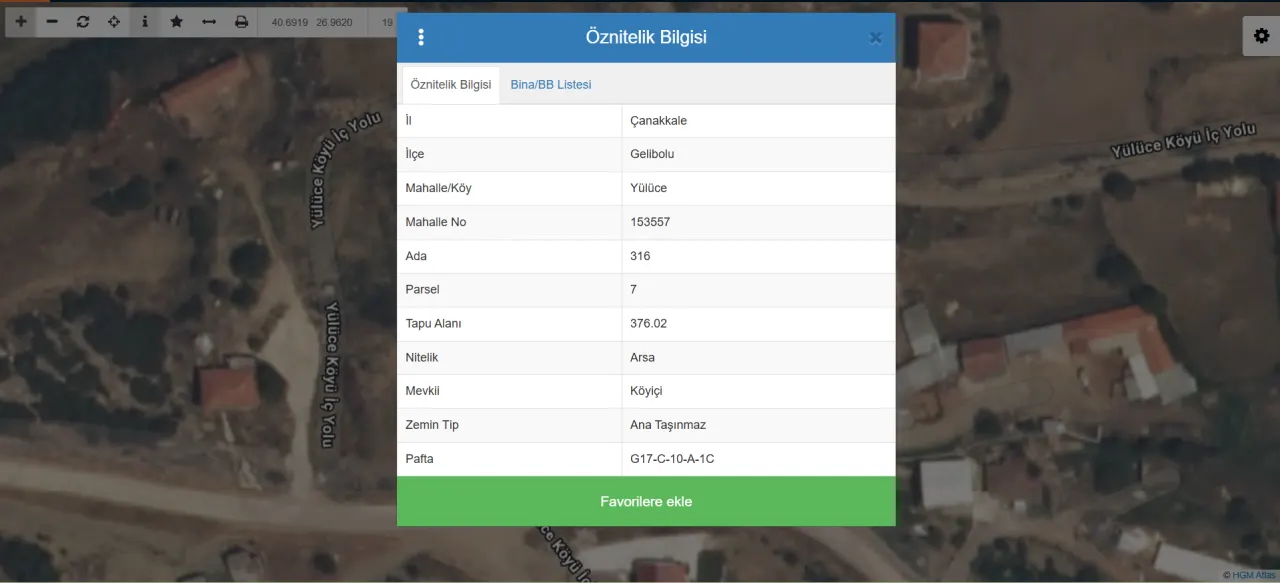The width and height of the screenshot is (1280, 583).
Task: Select the distance measure arrow tool
Action: click(x=209, y=21)
